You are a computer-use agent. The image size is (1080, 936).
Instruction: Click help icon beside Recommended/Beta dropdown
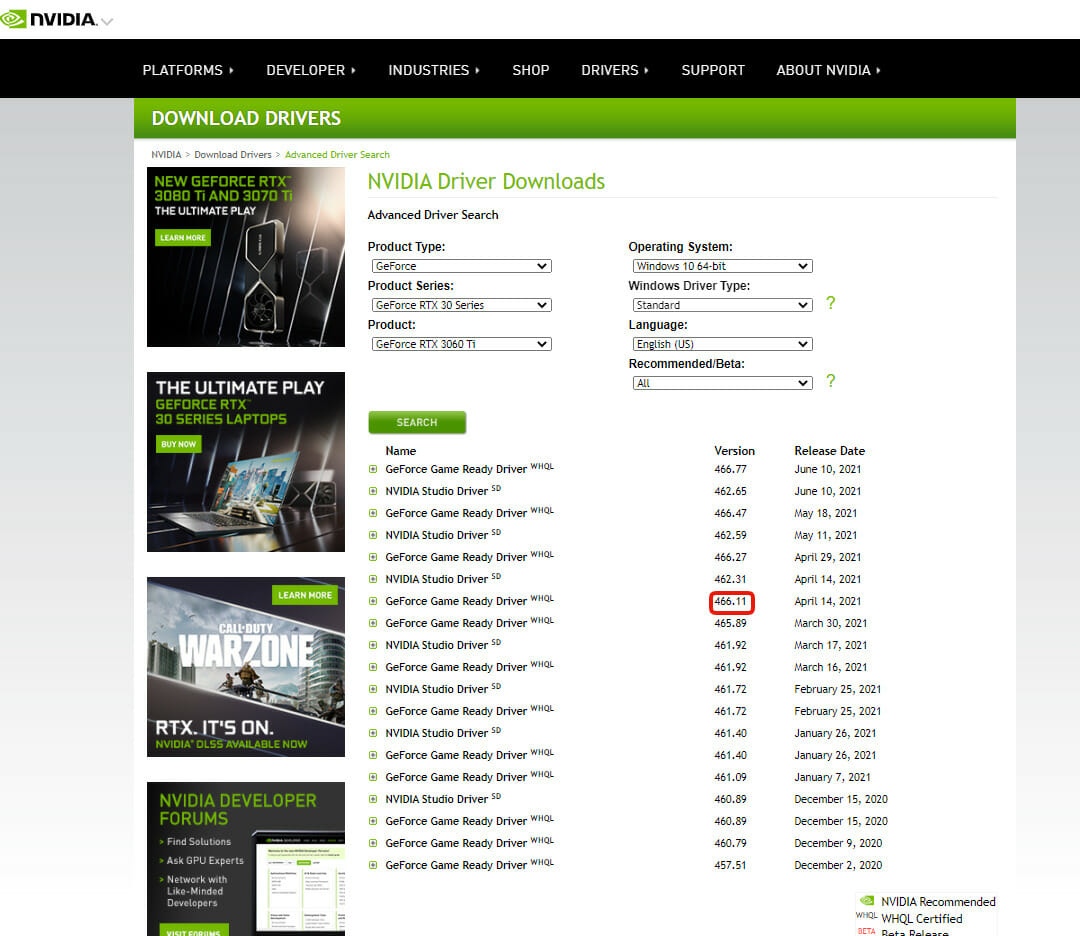pos(830,381)
